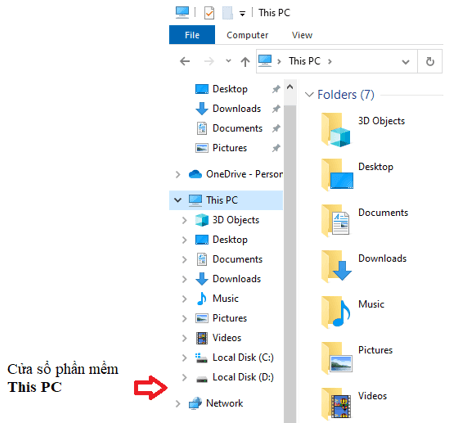Open the recent locations dropdown arrow
Viewport: 456px width, 428px height.
[x=228, y=61]
